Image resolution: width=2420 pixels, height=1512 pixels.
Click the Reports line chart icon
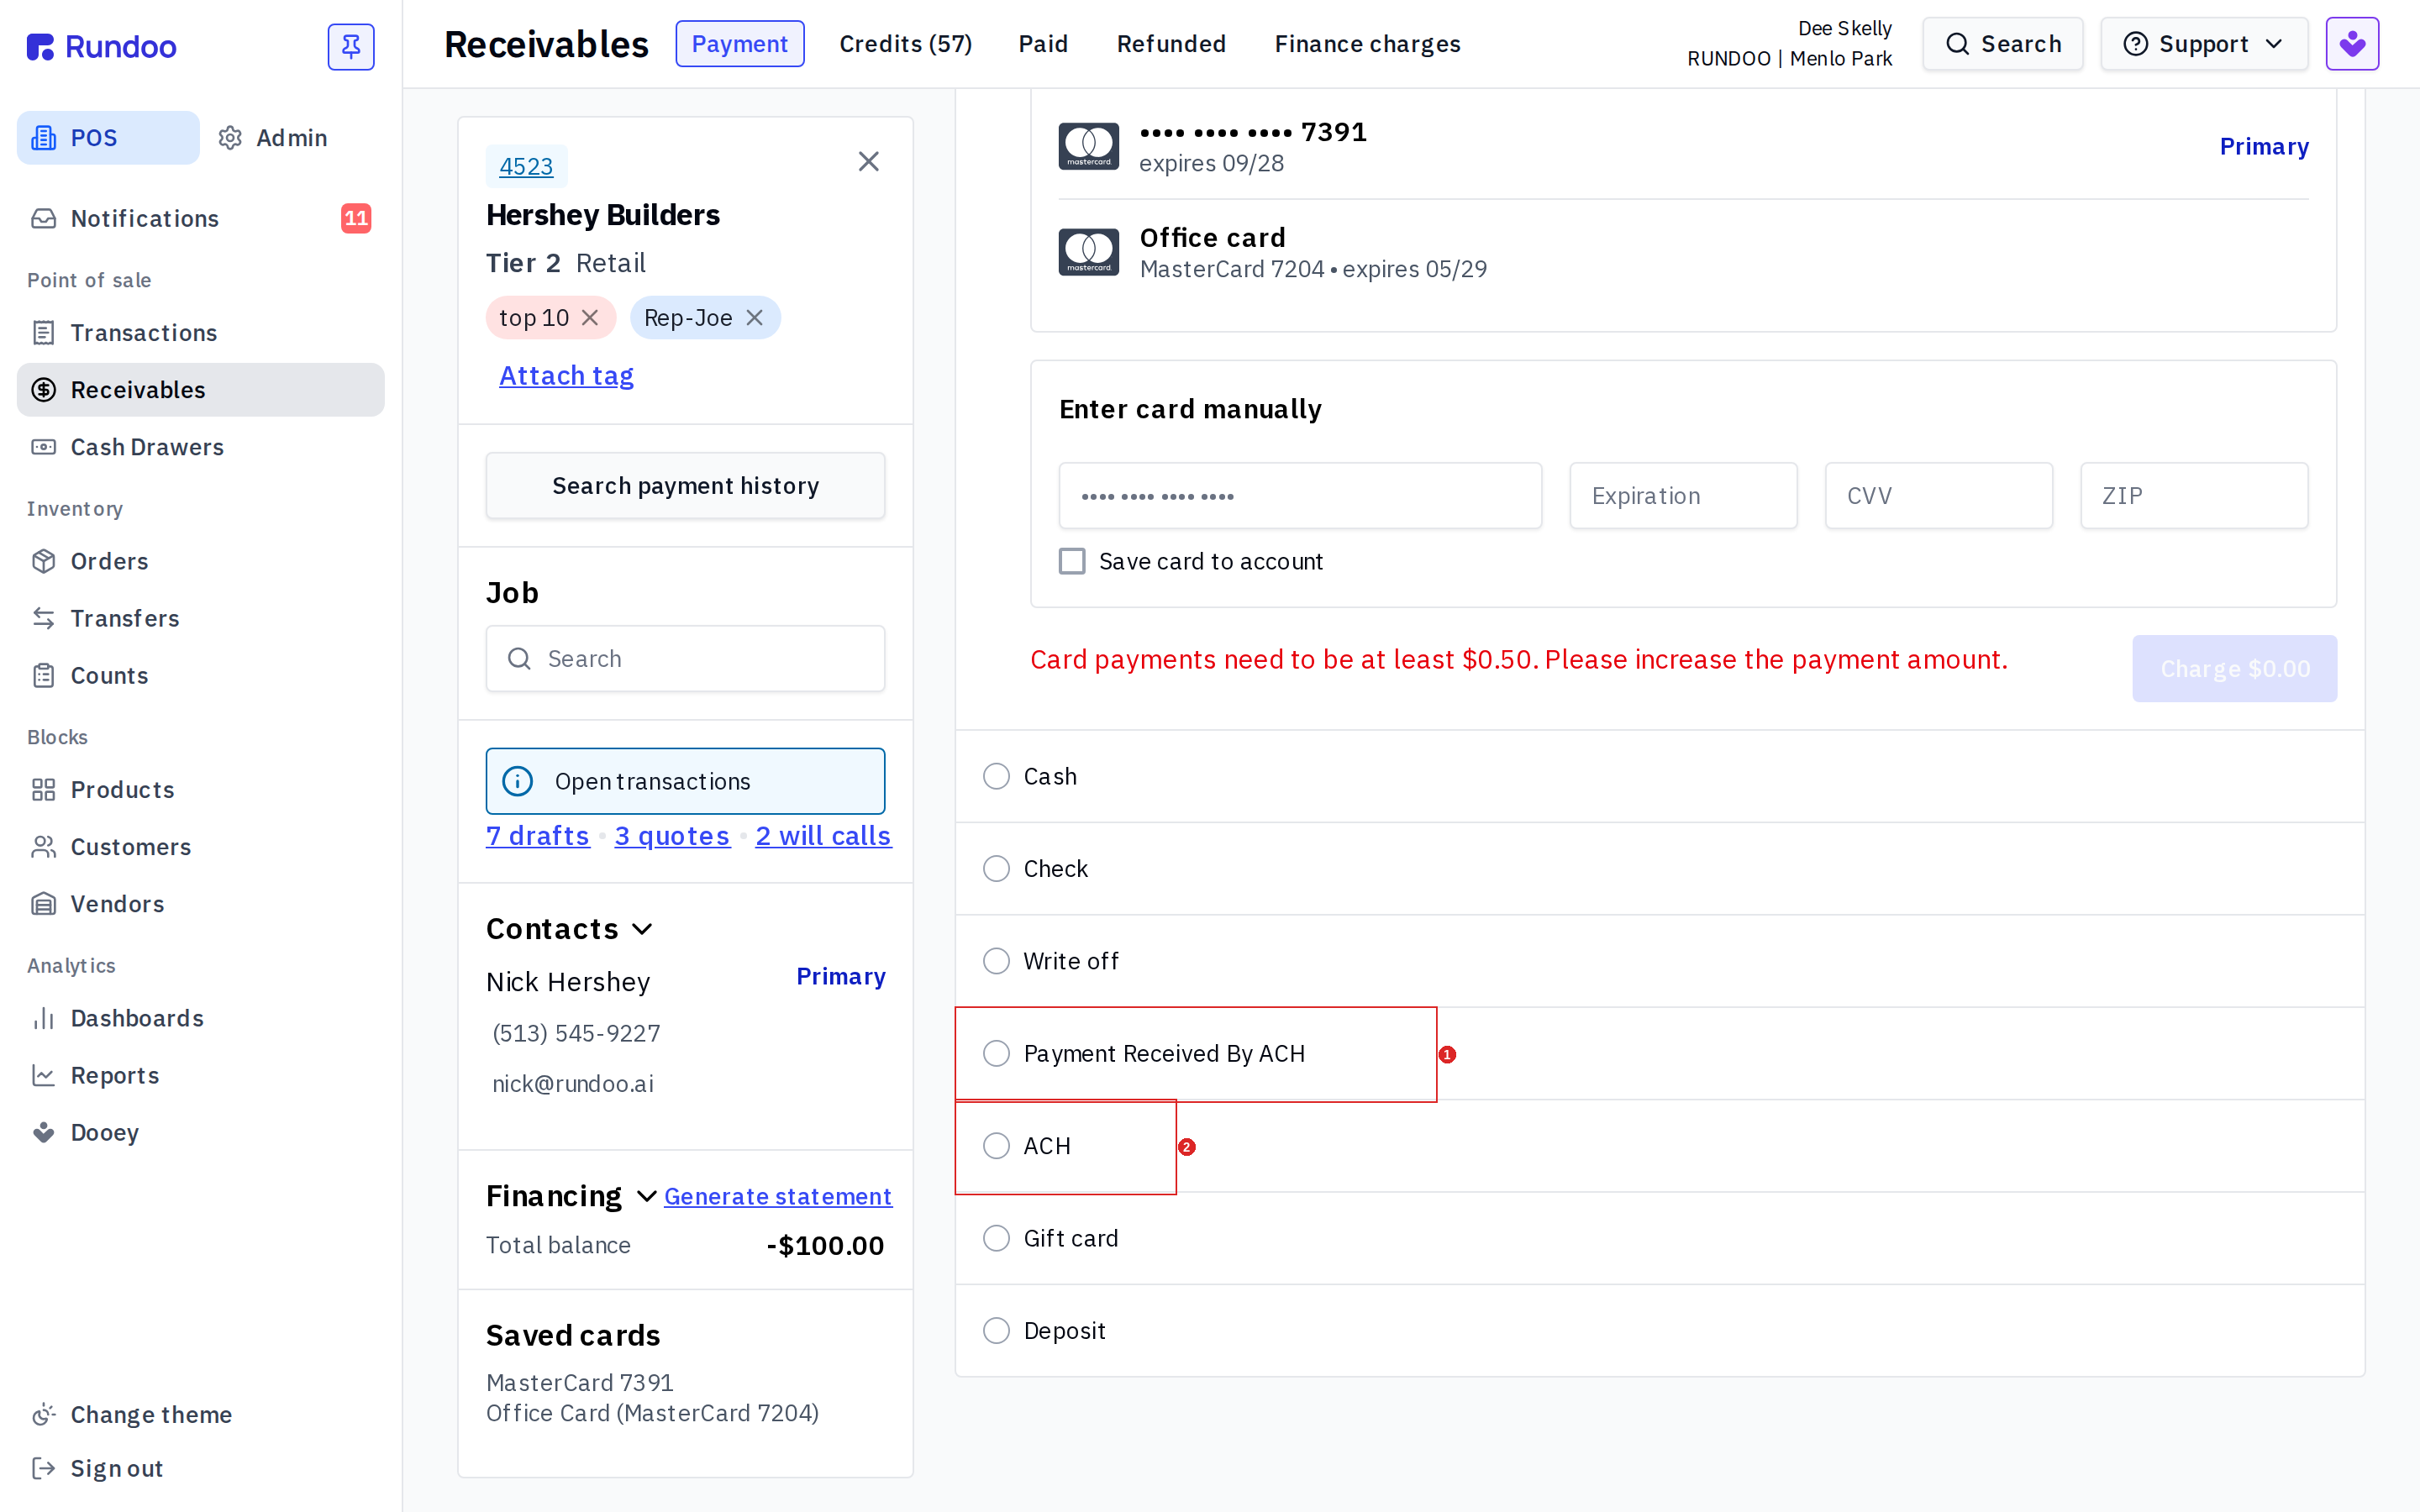tap(43, 1075)
